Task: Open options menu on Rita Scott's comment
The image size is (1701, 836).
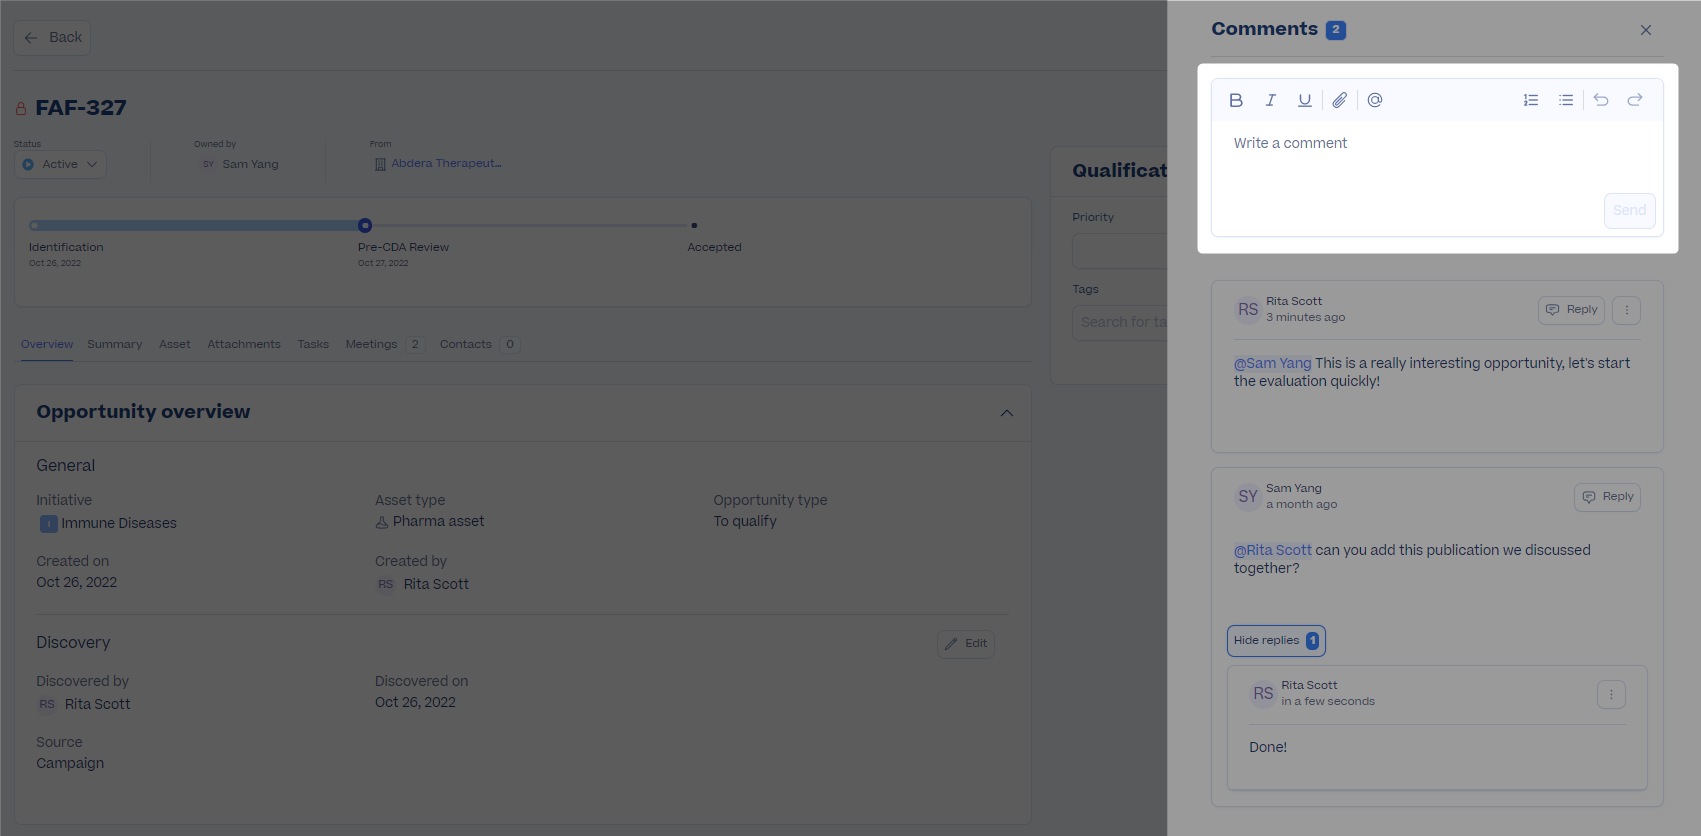Action: coord(1626,310)
